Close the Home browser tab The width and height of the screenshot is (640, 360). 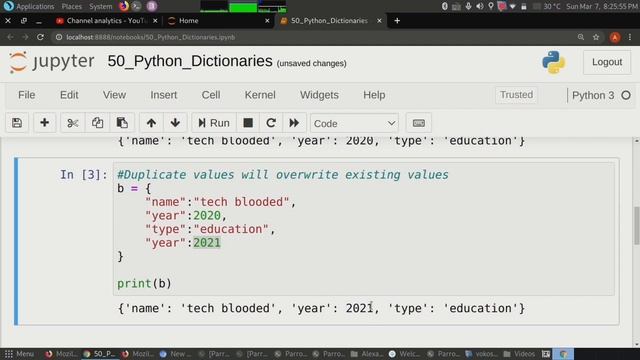[x=267, y=20]
